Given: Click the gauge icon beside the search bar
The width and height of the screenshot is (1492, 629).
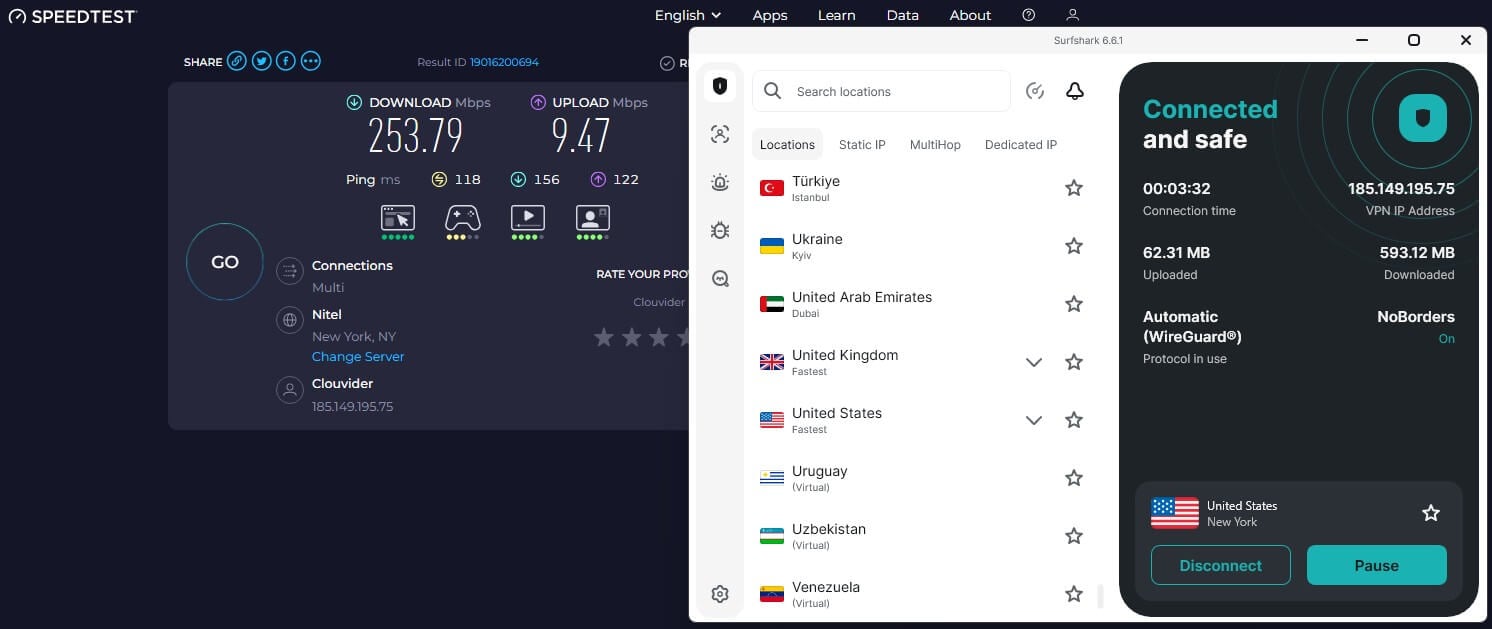Looking at the screenshot, I should coord(1035,90).
